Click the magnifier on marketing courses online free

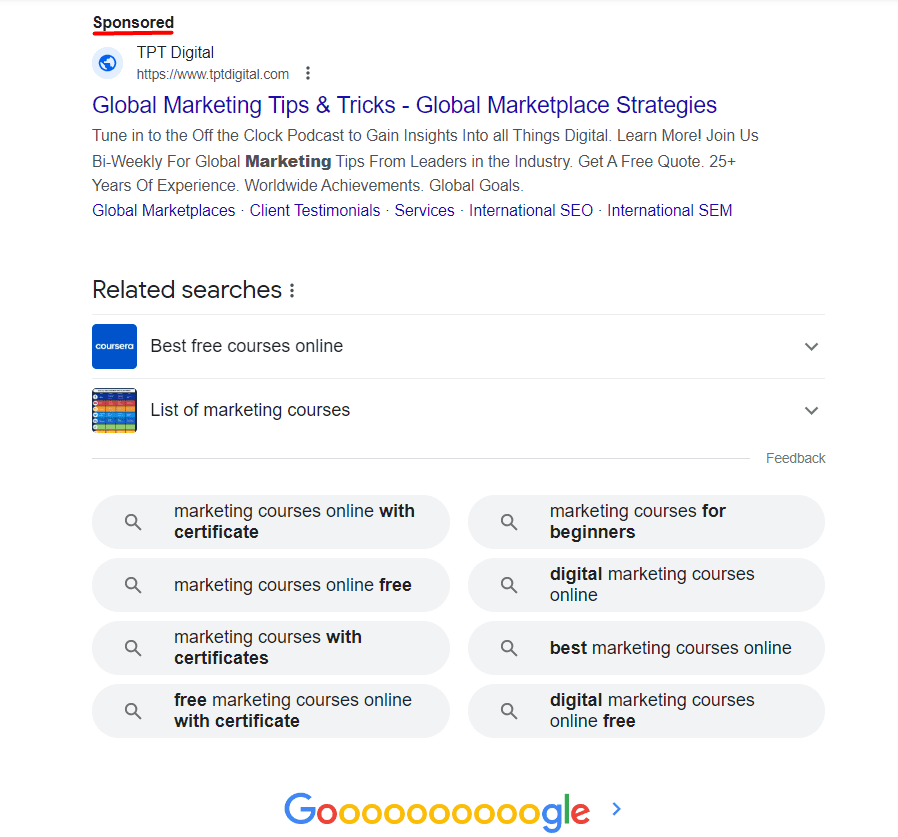(x=133, y=584)
